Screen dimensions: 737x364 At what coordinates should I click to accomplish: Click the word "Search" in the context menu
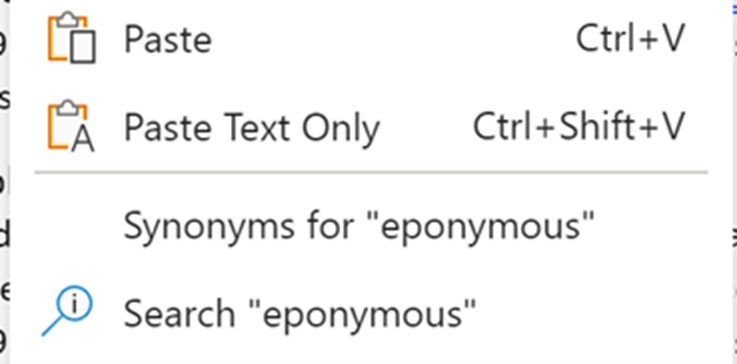pos(179,313)
